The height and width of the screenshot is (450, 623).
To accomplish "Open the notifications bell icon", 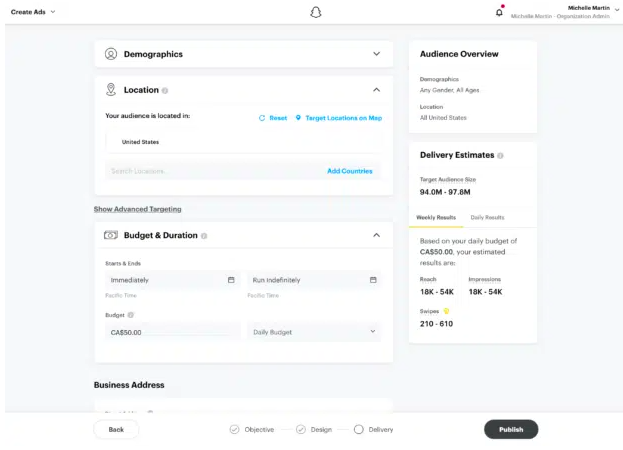I will coord(499,13).
